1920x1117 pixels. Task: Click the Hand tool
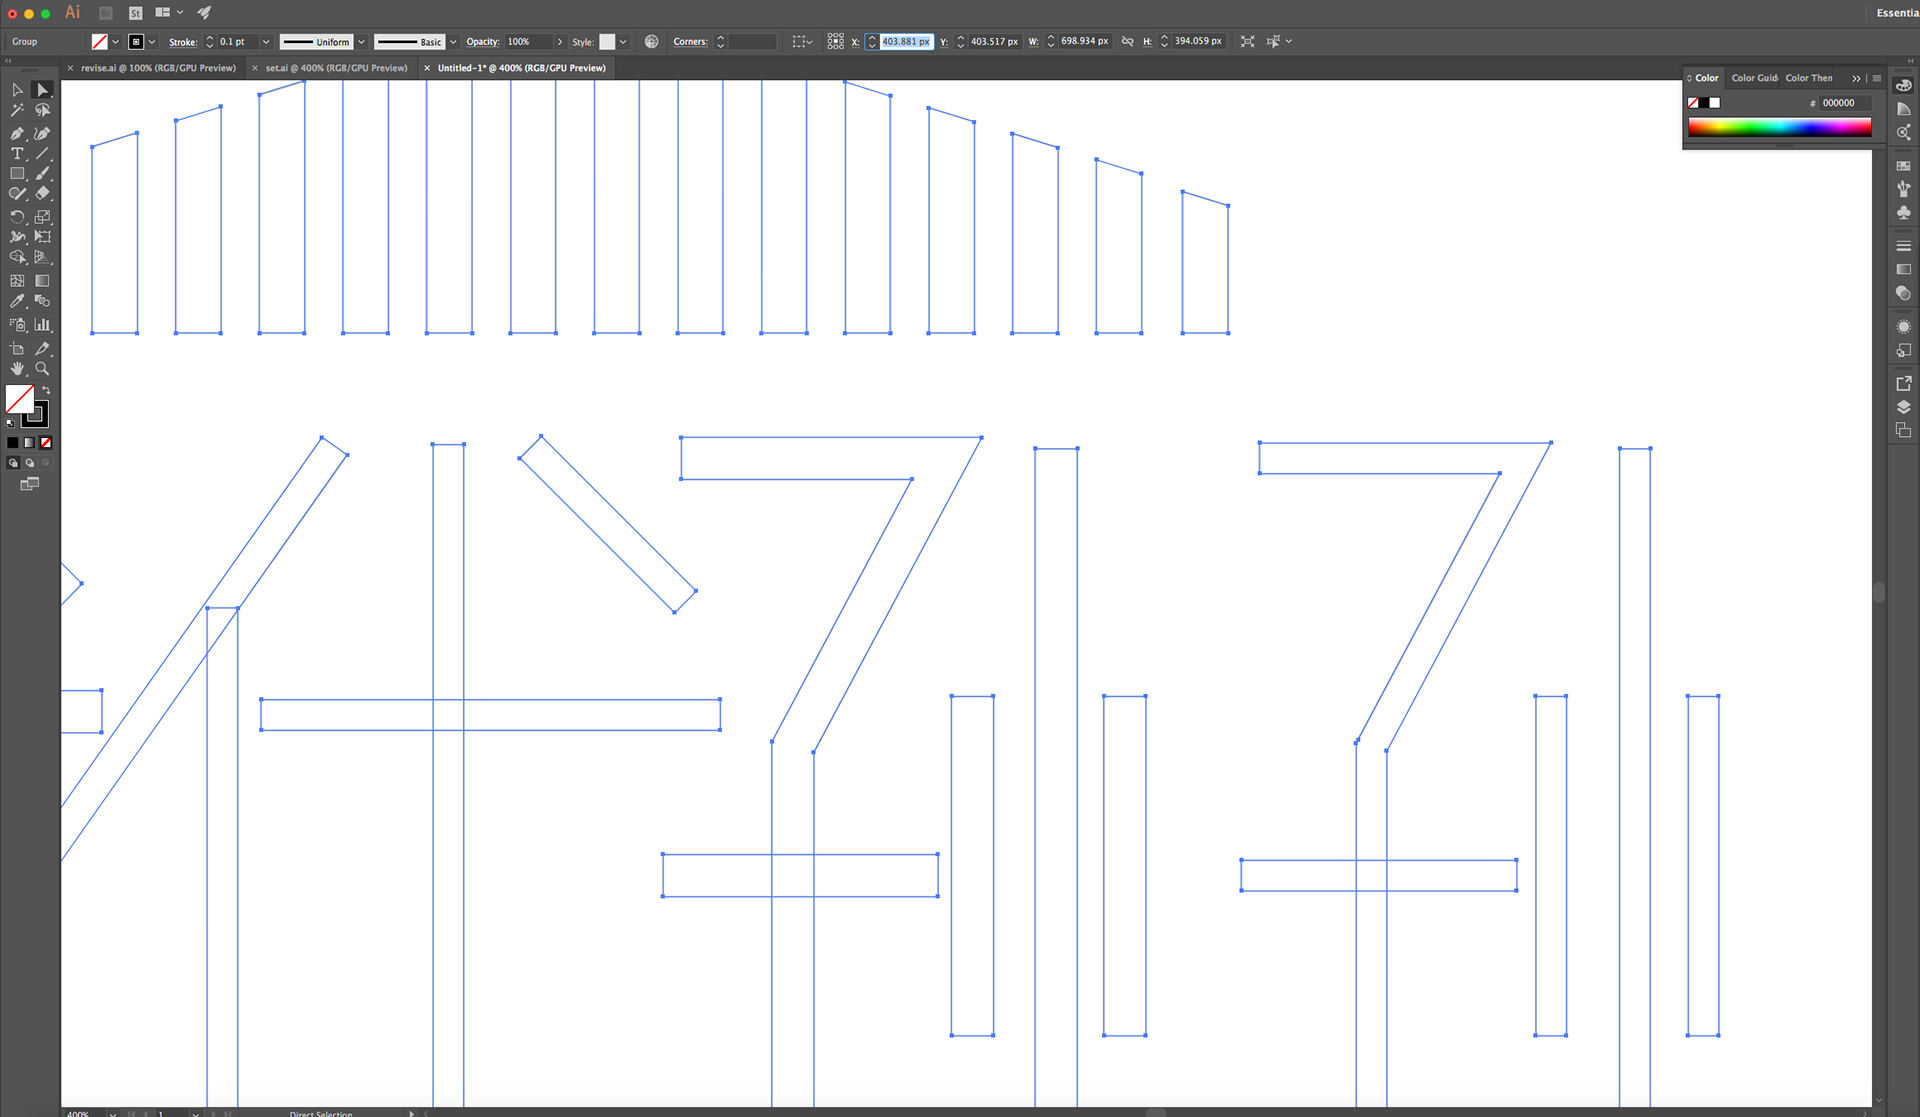click(x=17, y=369)
